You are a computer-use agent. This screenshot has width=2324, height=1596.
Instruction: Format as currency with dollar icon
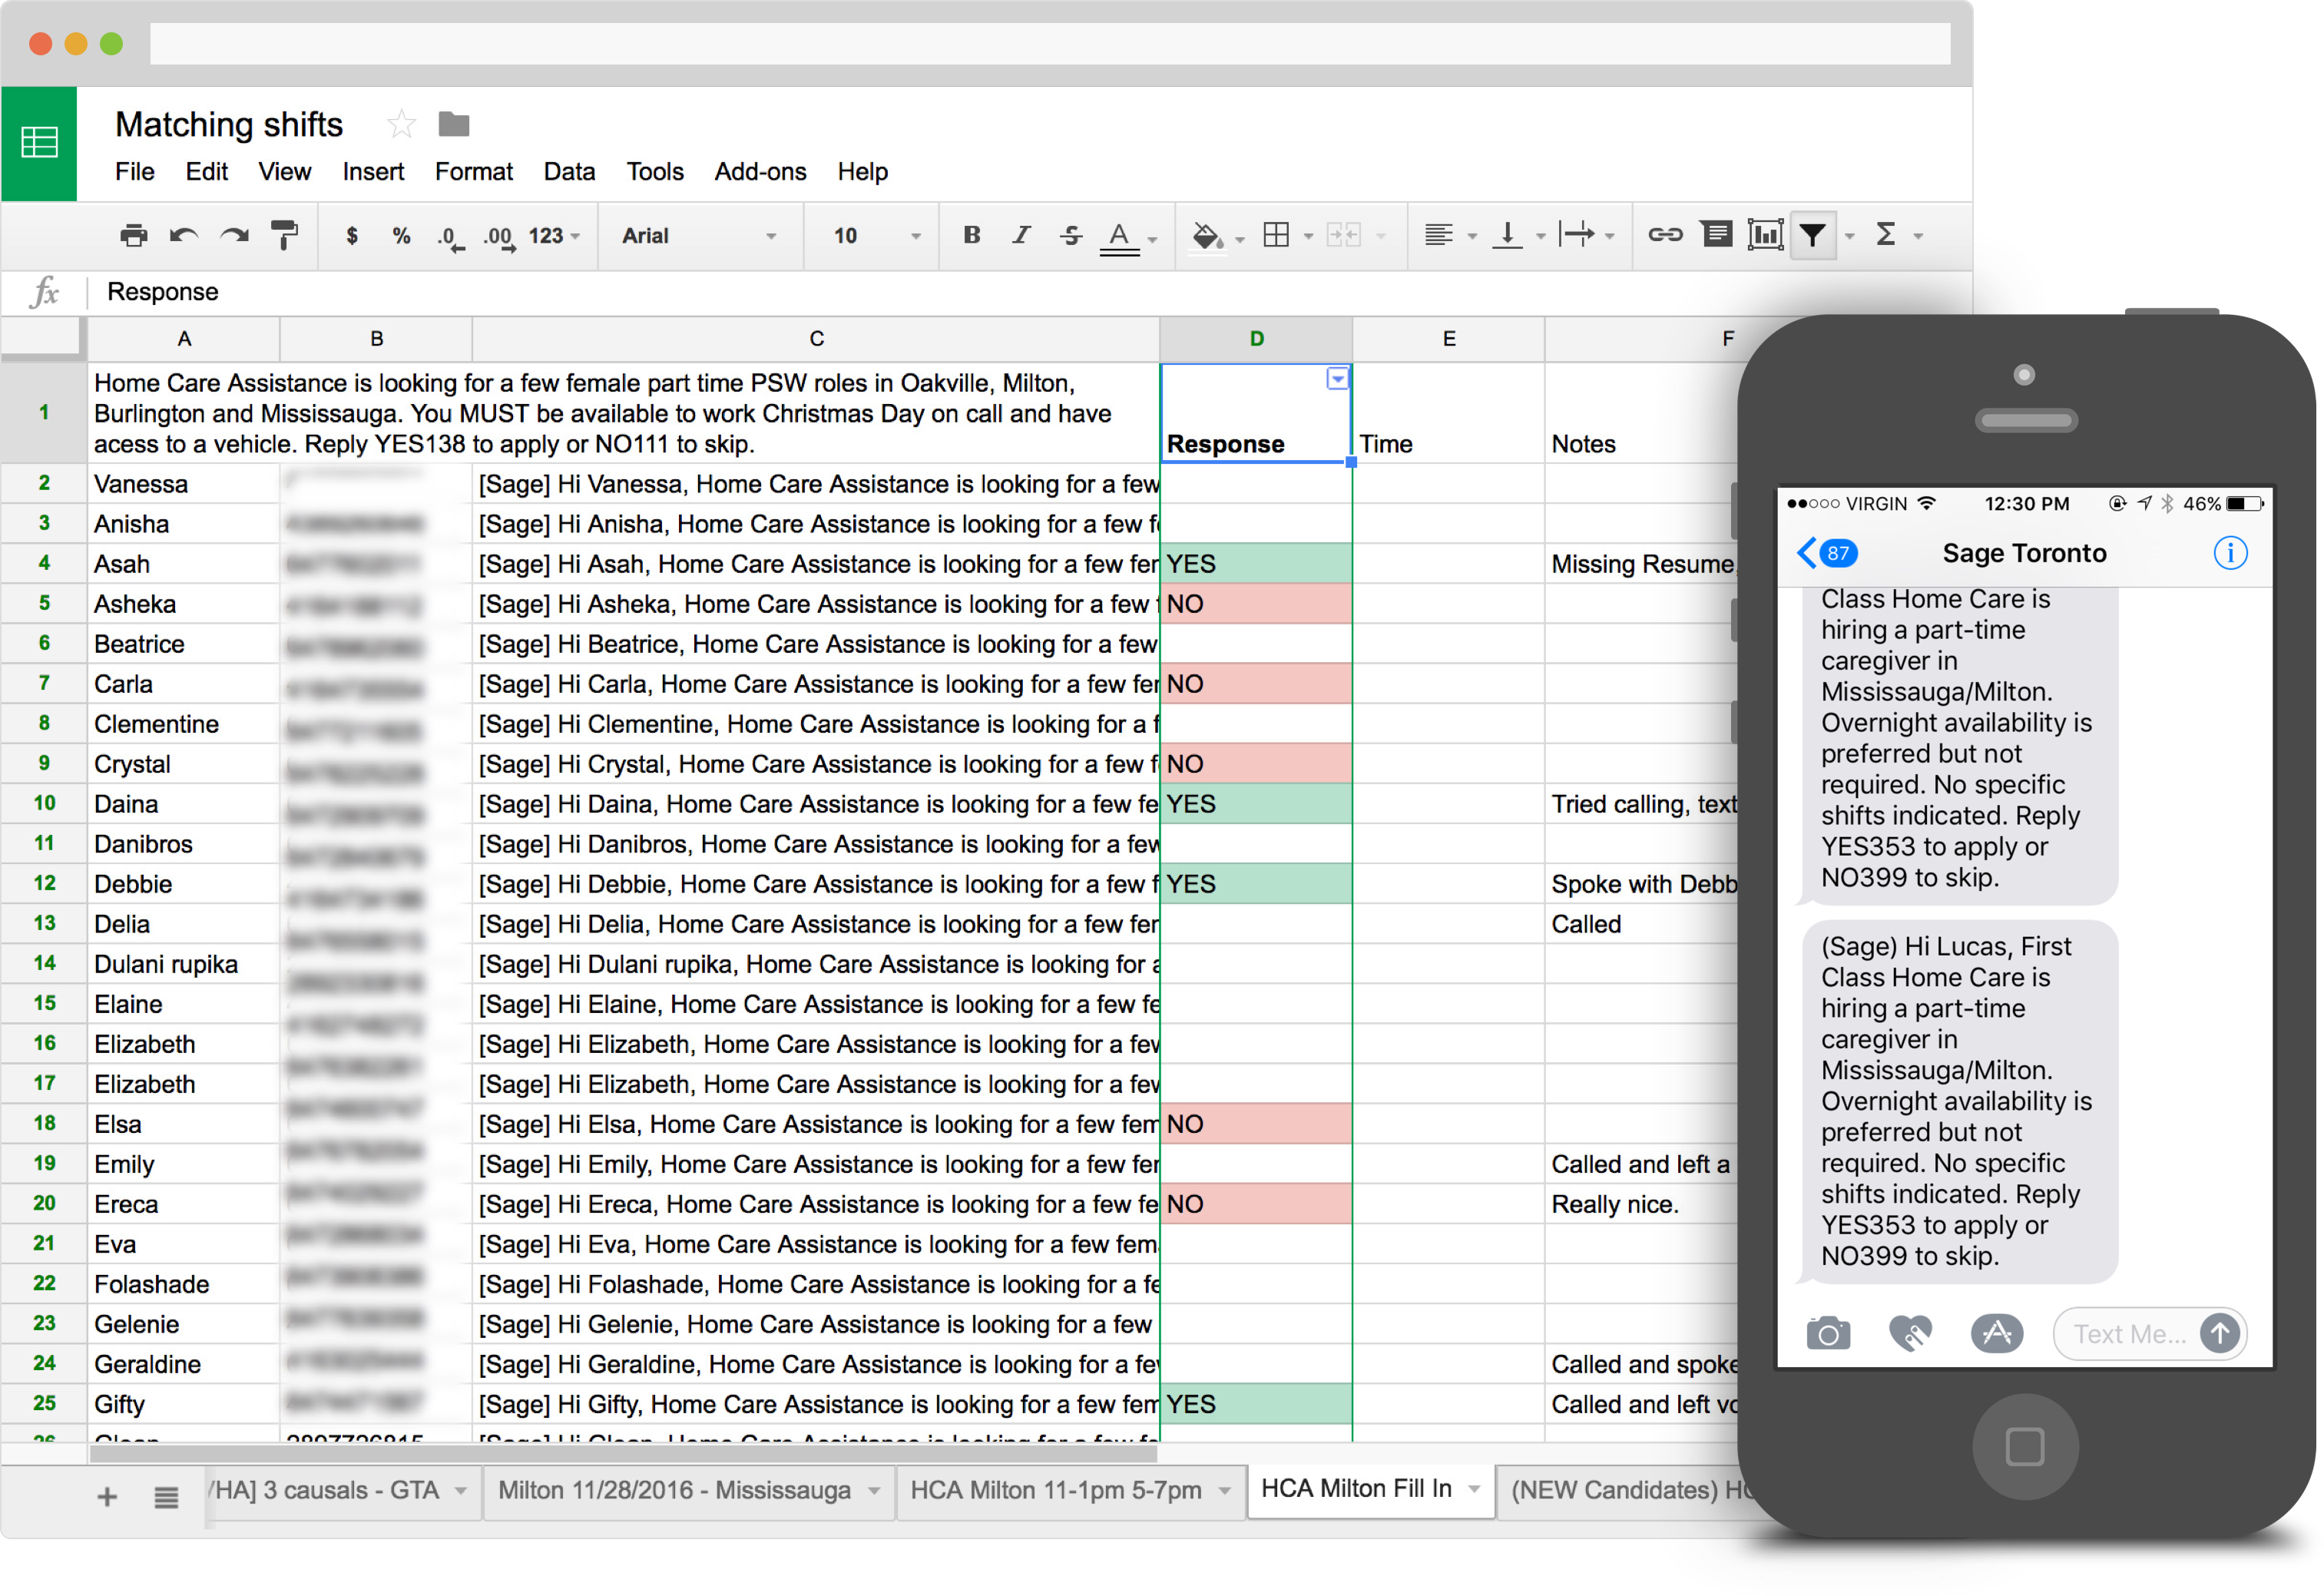352,236
